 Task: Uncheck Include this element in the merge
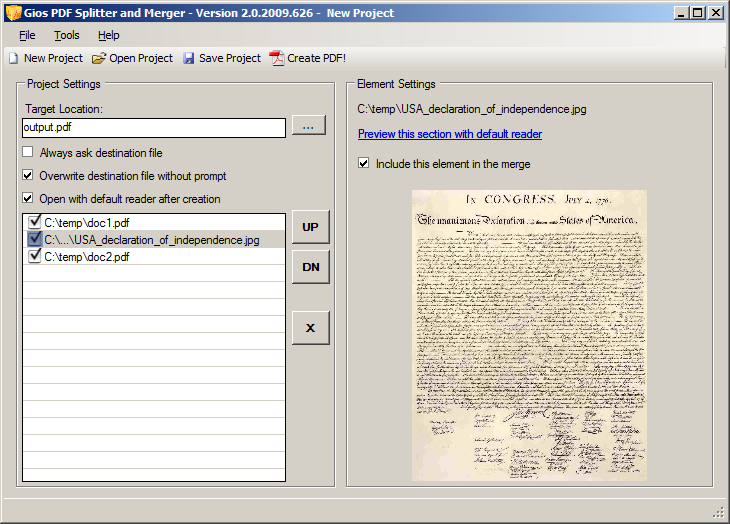click(x=364, y=163)
